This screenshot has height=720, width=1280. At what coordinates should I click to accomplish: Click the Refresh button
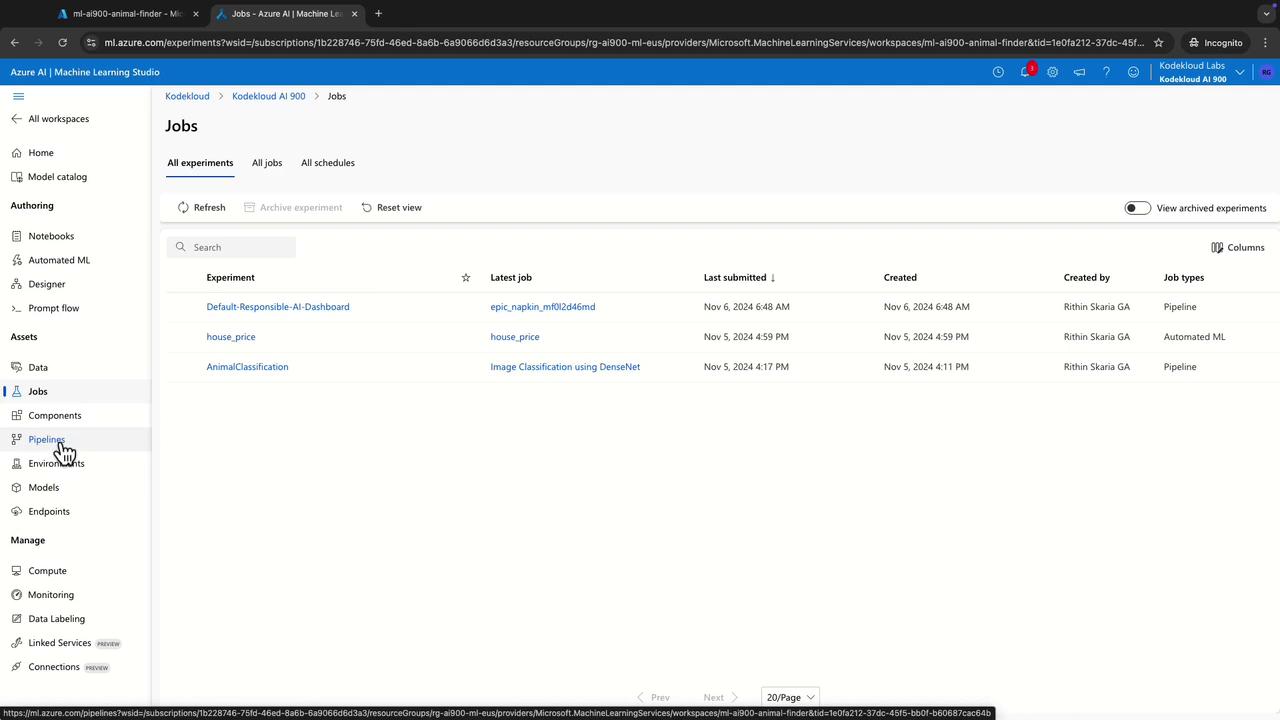coord(201,208)
